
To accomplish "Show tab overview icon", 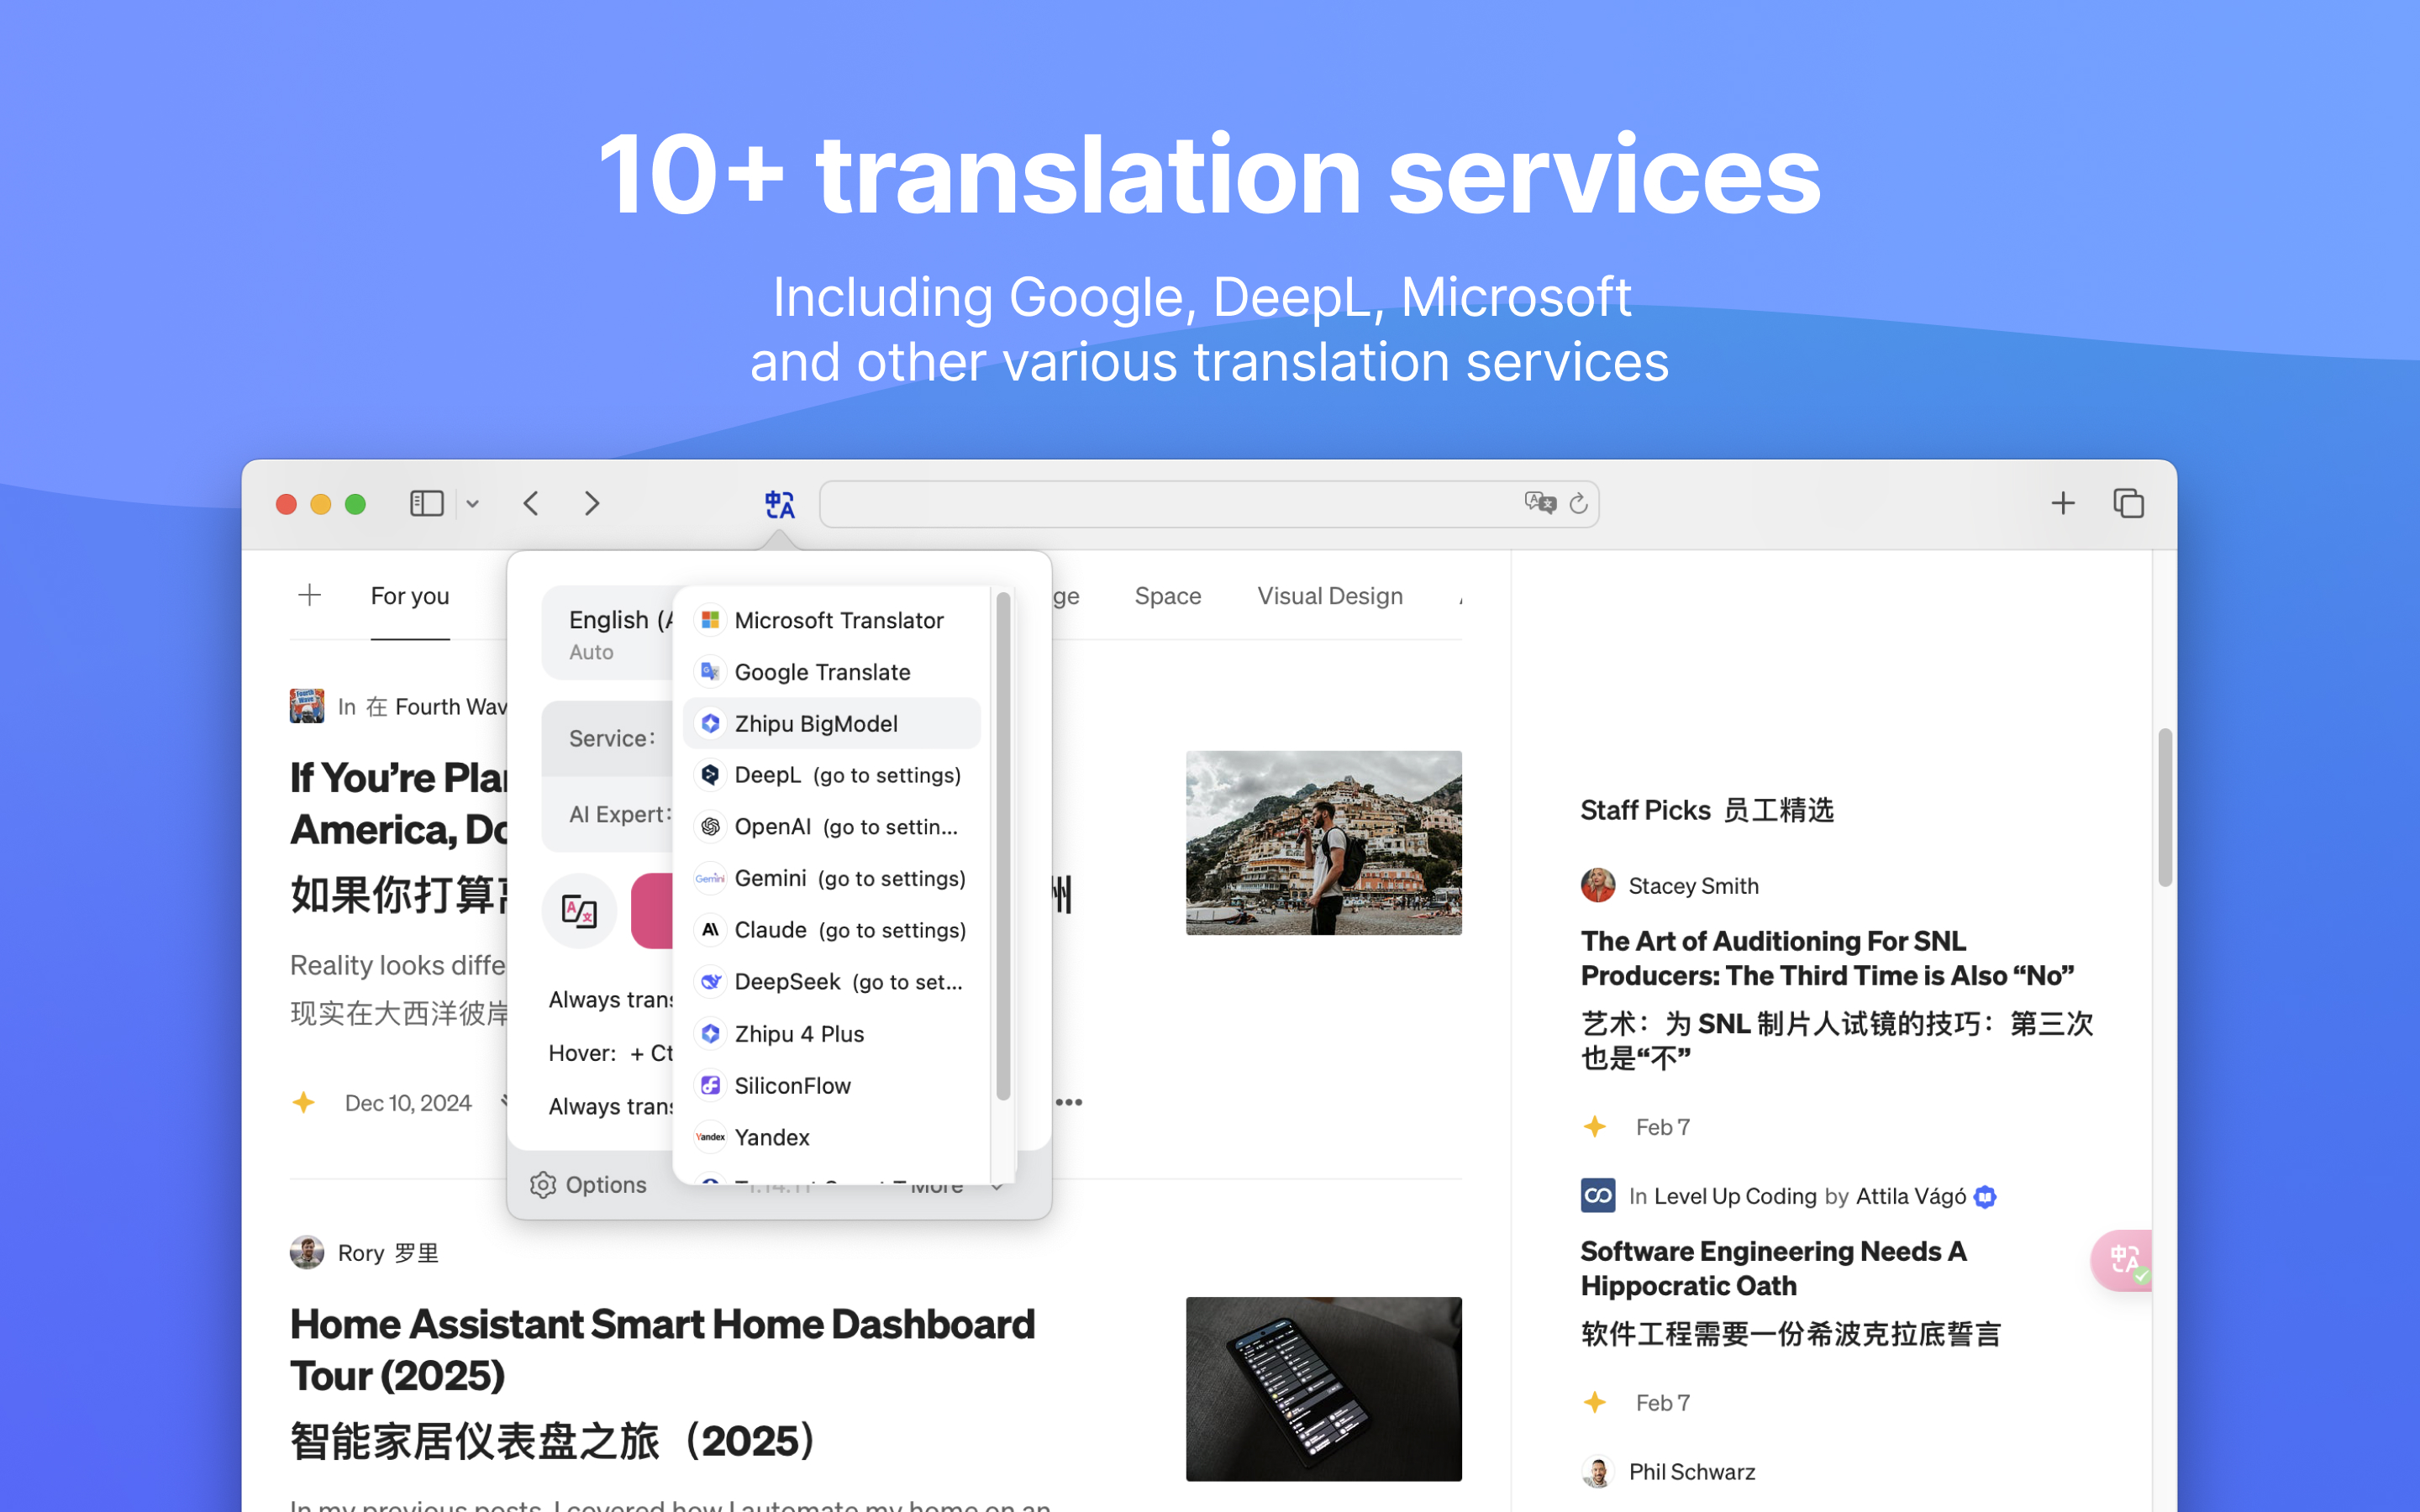I will [x=2128, y=503].
